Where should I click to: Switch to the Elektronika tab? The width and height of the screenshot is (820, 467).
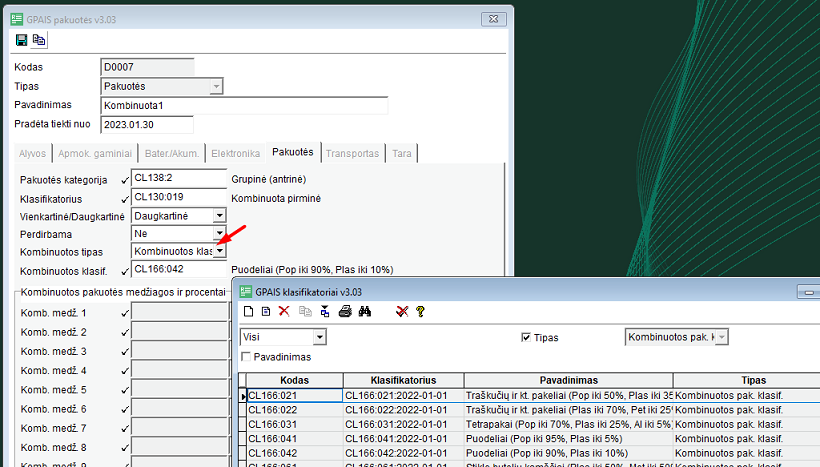[236, 154]
